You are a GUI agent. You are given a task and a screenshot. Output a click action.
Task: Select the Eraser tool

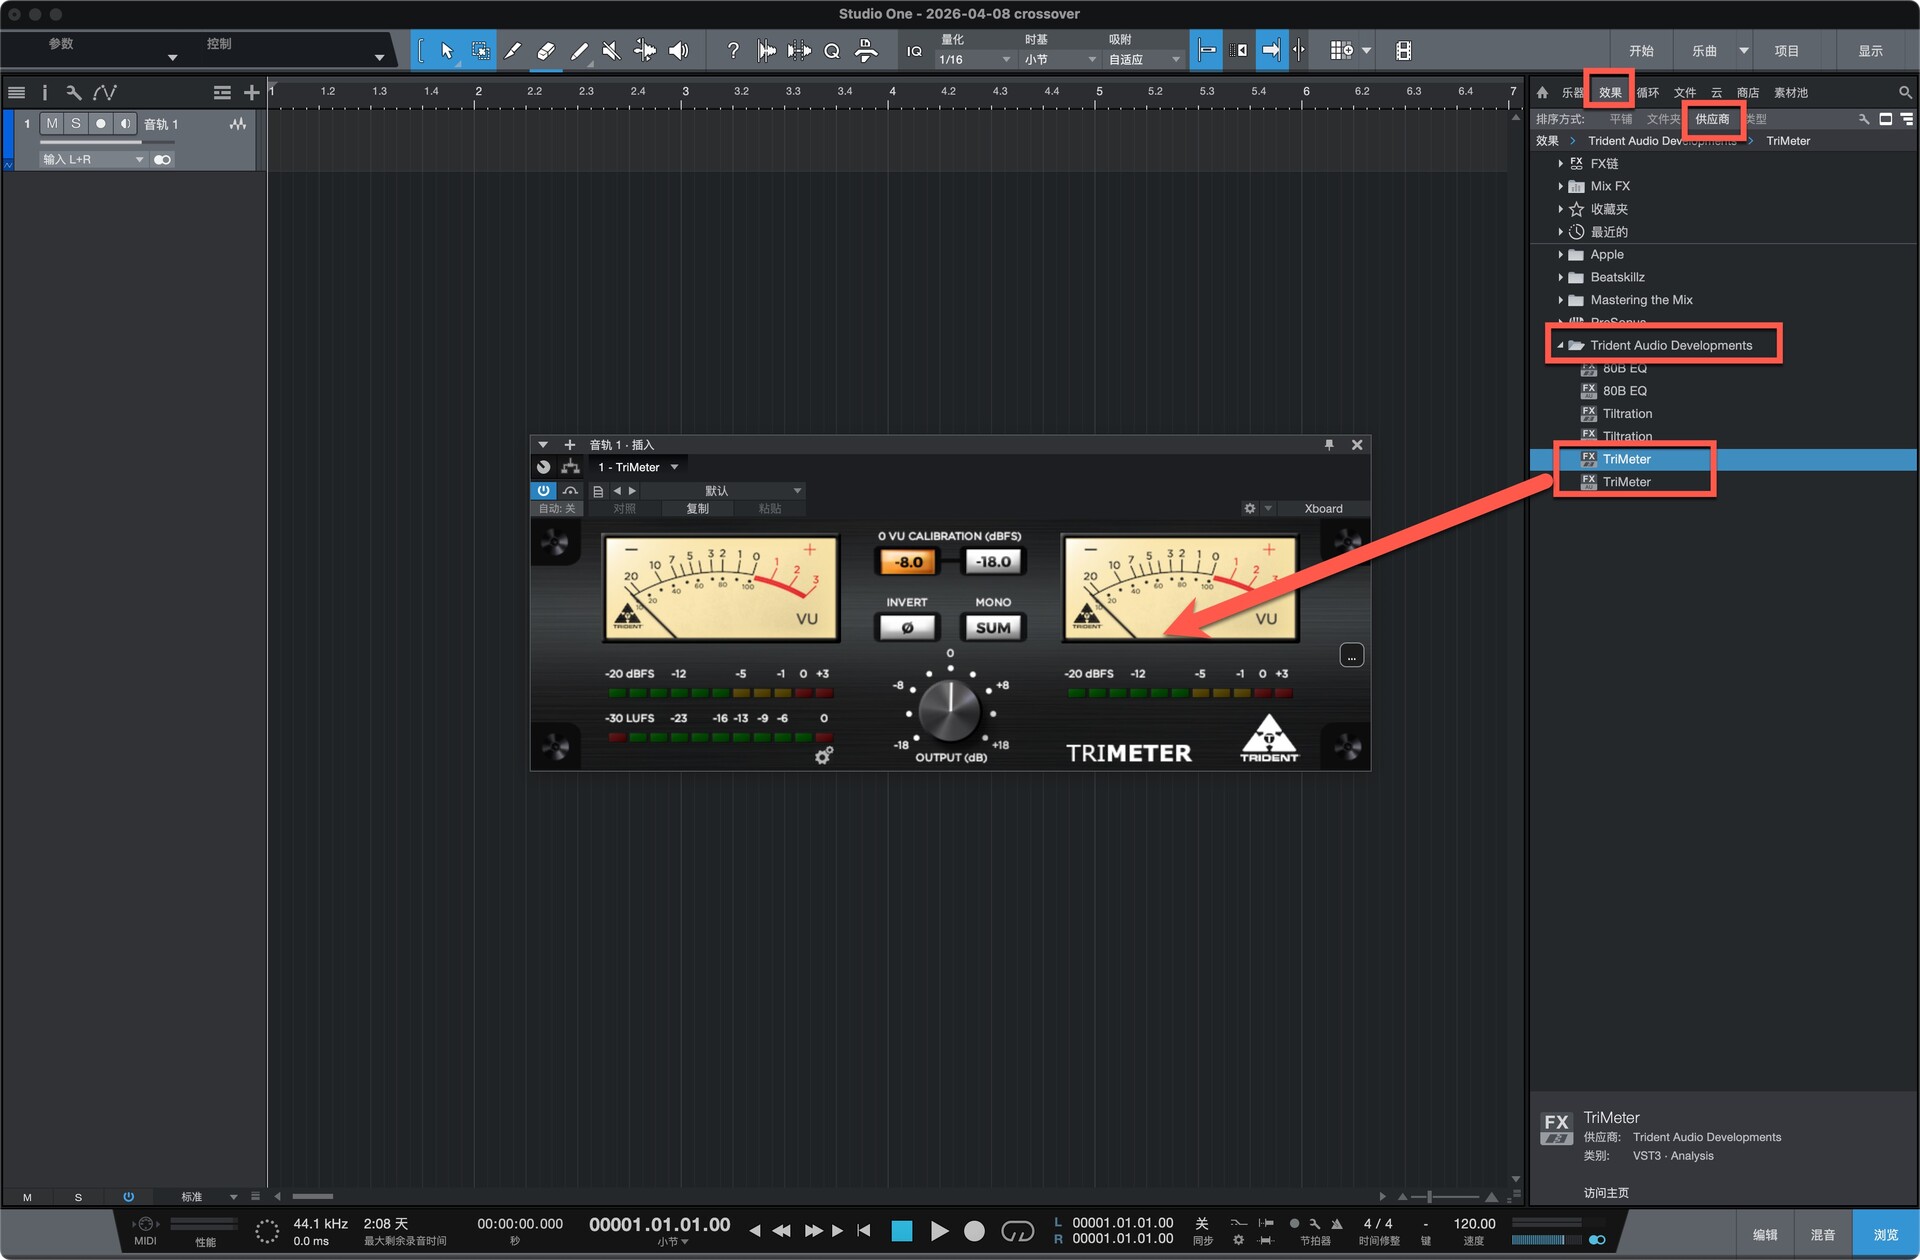point(546,51)
